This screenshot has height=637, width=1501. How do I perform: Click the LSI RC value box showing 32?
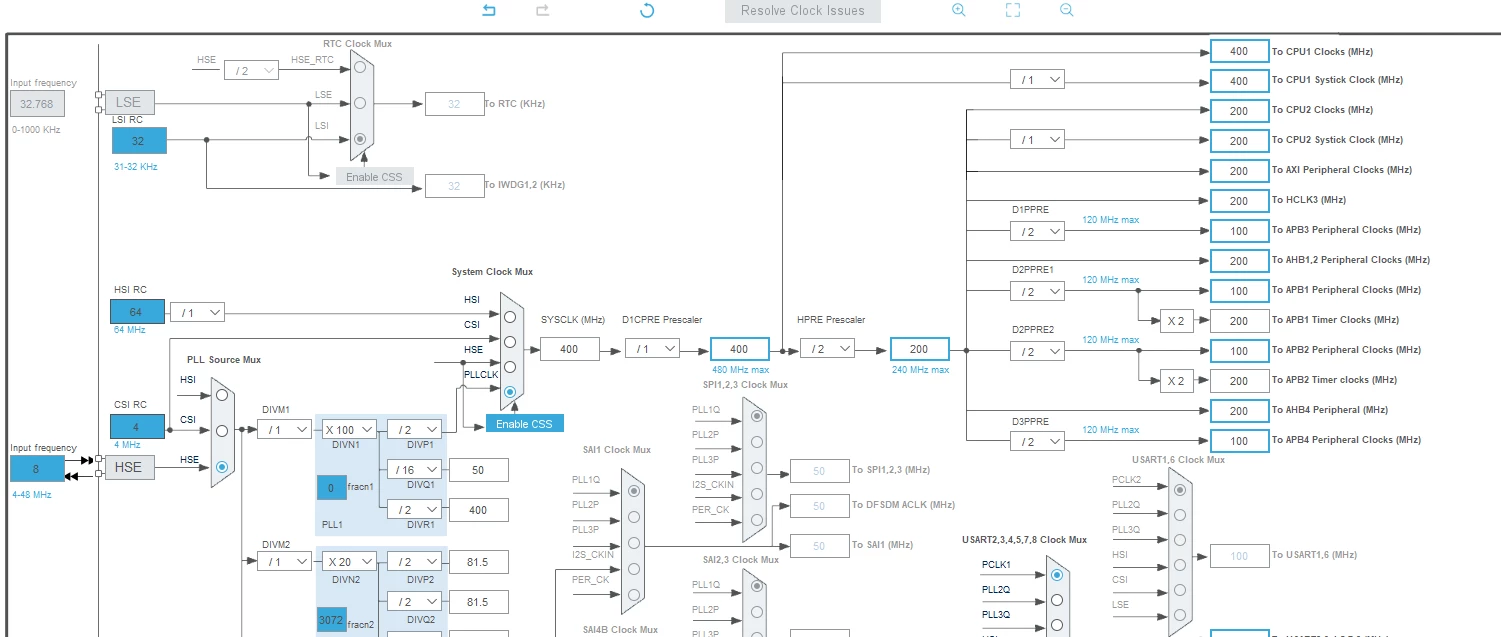coord(138,141)
